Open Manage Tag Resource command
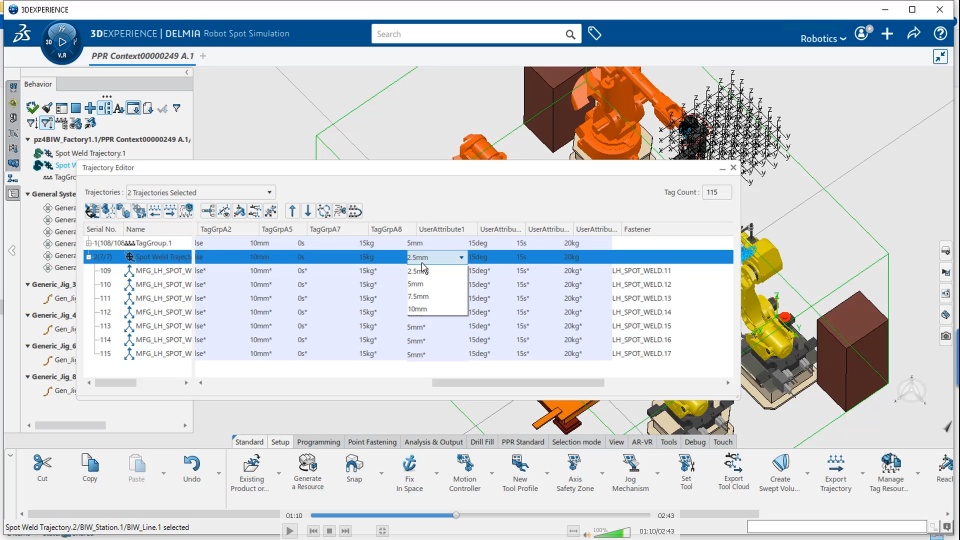960x540 pixels. [x=891, y=473]
